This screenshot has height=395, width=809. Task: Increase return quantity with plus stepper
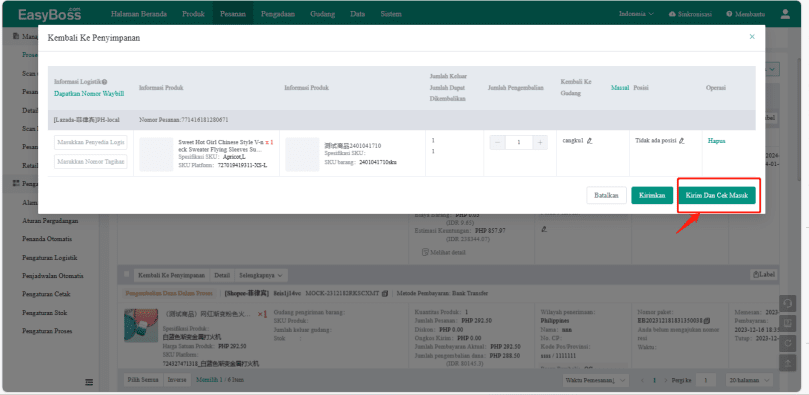(x=540, y=143)
